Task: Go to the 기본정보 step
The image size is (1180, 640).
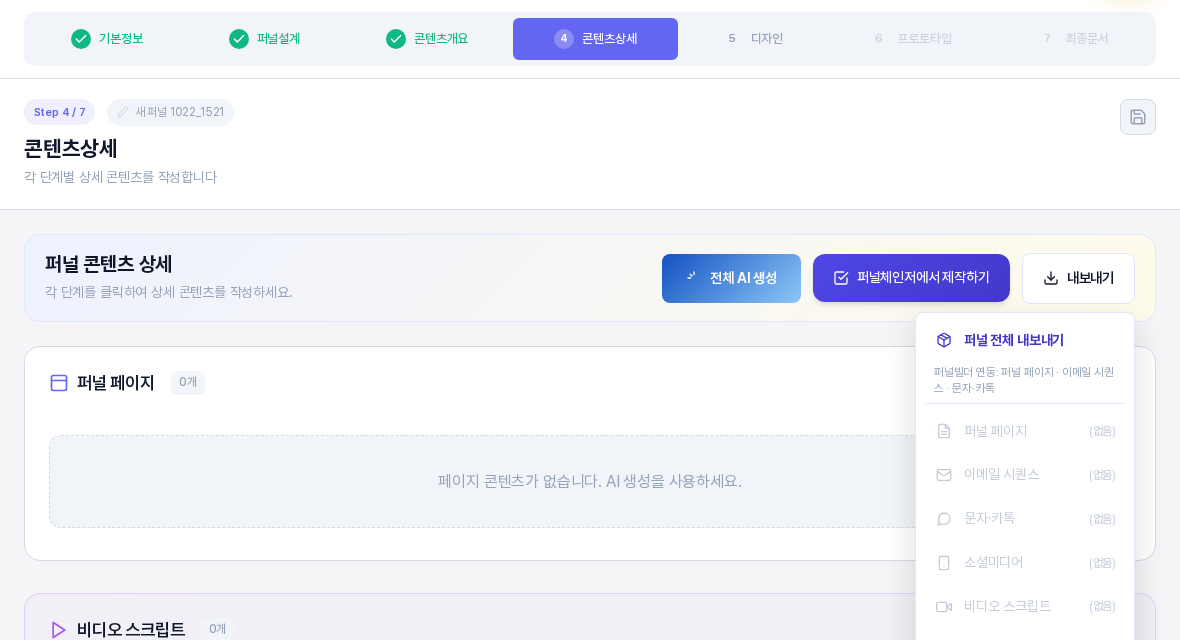Action: tap(107, 38)
